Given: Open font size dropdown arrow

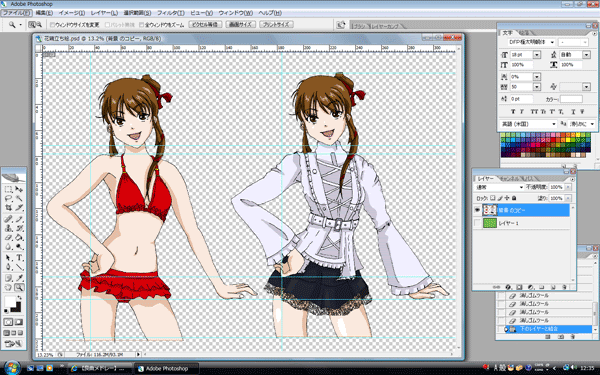Looking at the screenshot, I should [536, 55].
